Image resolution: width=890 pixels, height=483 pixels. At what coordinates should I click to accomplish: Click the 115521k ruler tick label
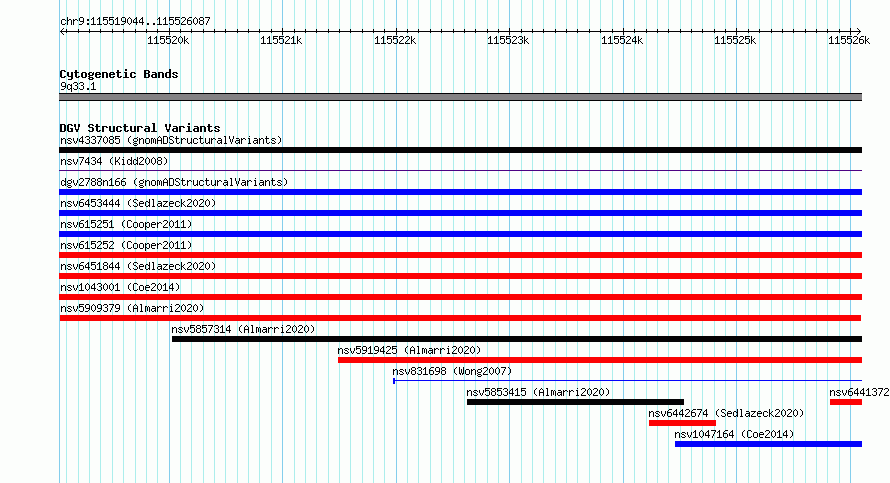coord(281,40)
